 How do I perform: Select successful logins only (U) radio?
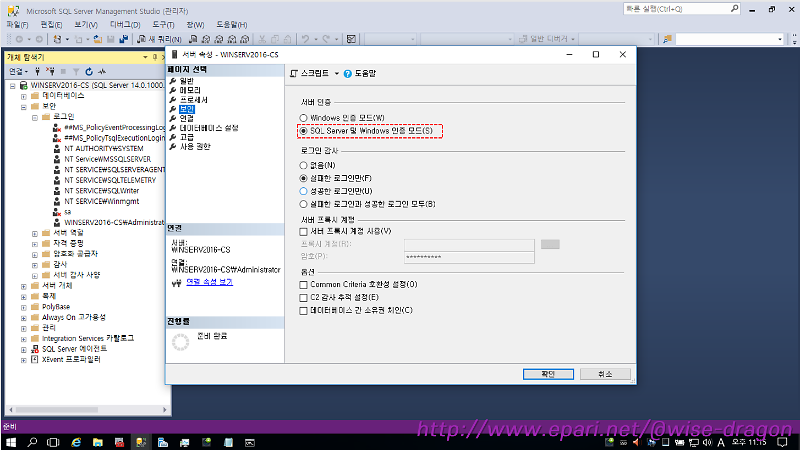click(x=304, y=191)
